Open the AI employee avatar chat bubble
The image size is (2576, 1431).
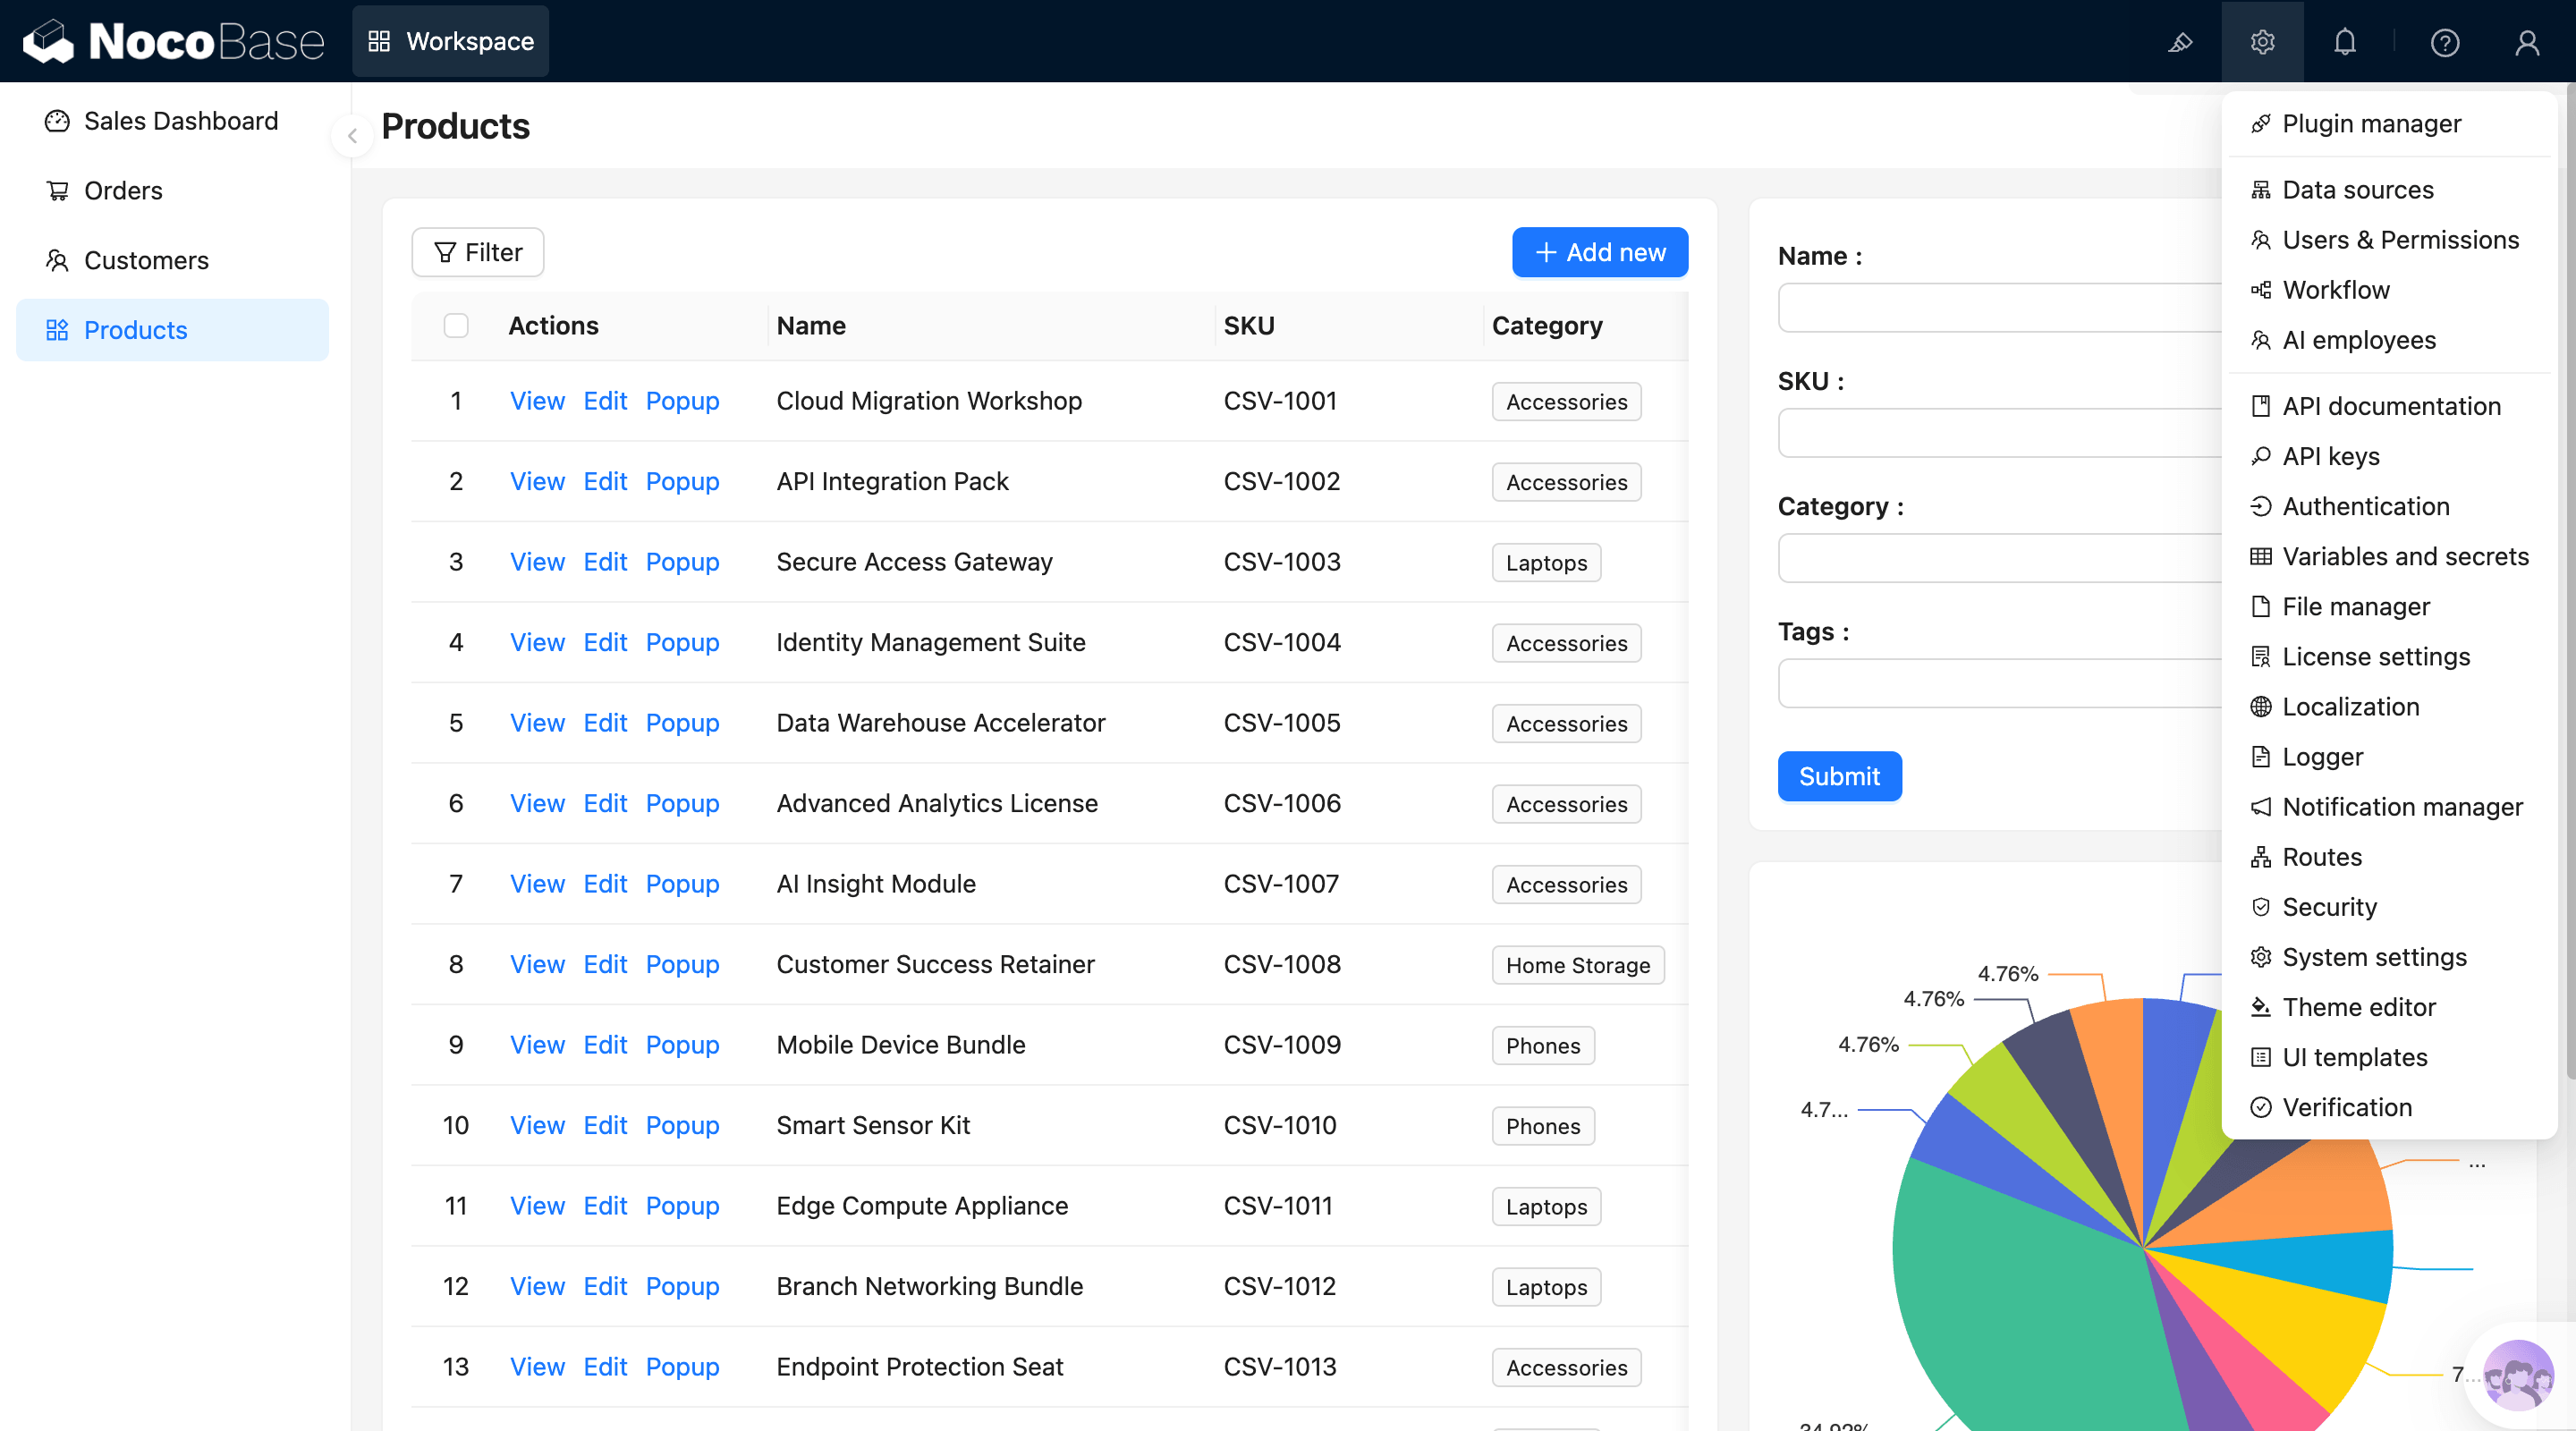2517,1376
